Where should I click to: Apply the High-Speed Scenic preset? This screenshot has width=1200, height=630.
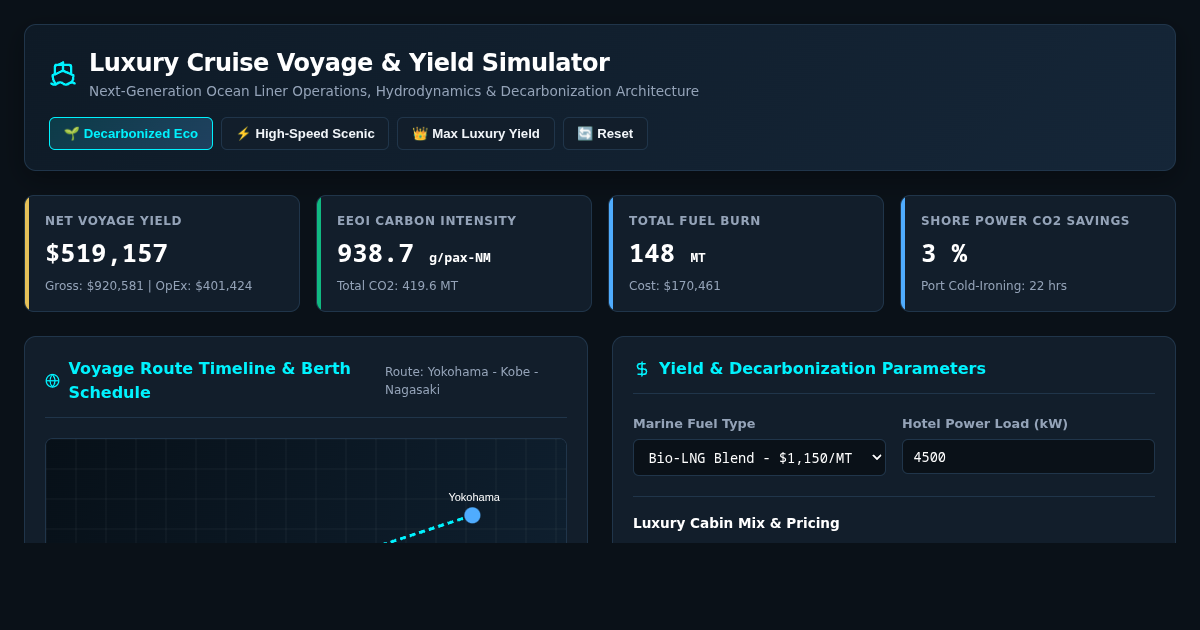pyautogui.click(x=305, y=133)
